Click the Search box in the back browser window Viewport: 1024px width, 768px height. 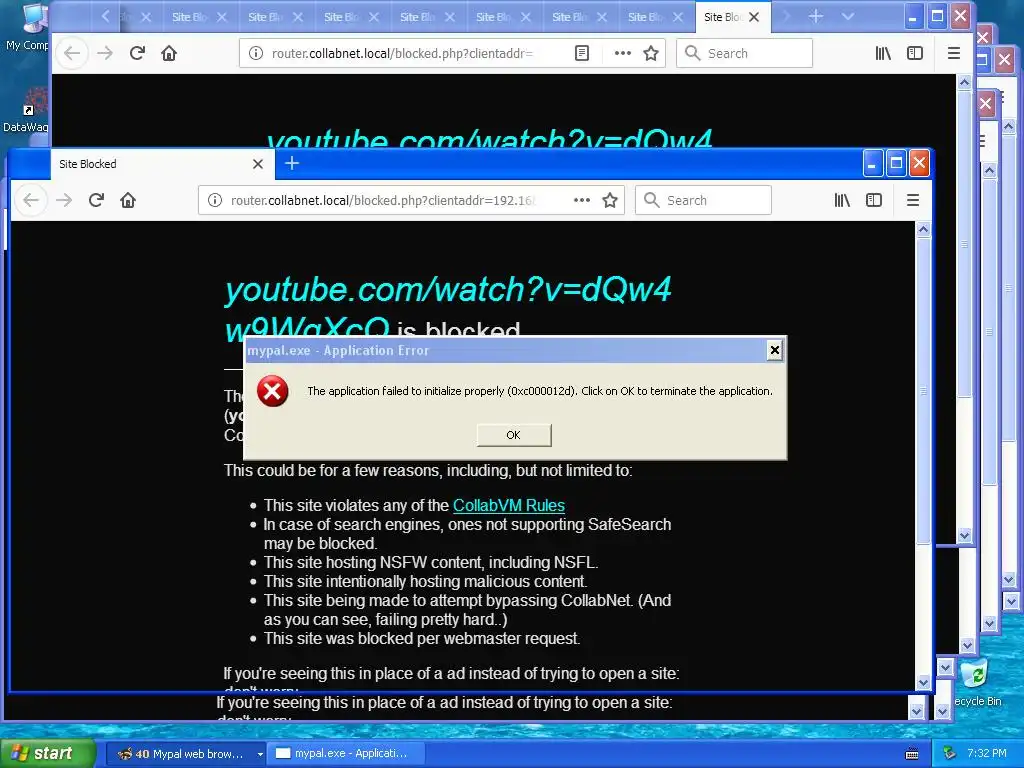(744, 53)
